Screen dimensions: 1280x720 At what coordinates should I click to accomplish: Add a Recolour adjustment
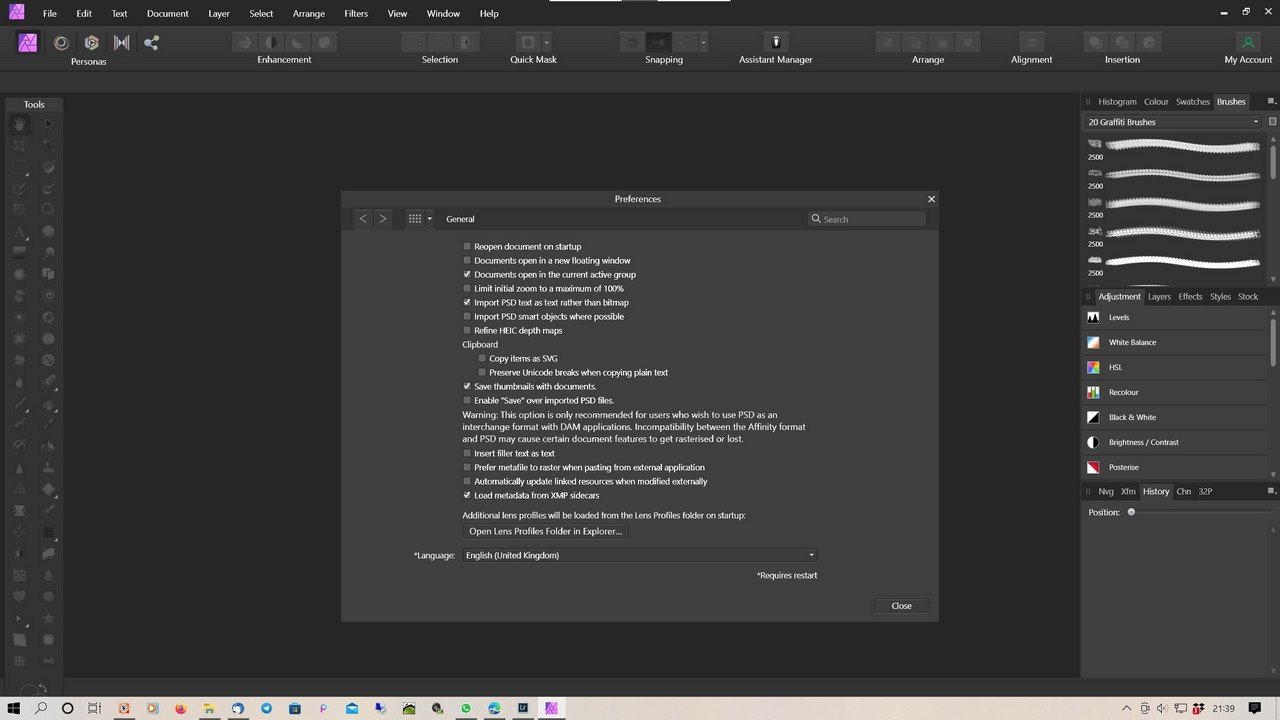[1174, 392]
